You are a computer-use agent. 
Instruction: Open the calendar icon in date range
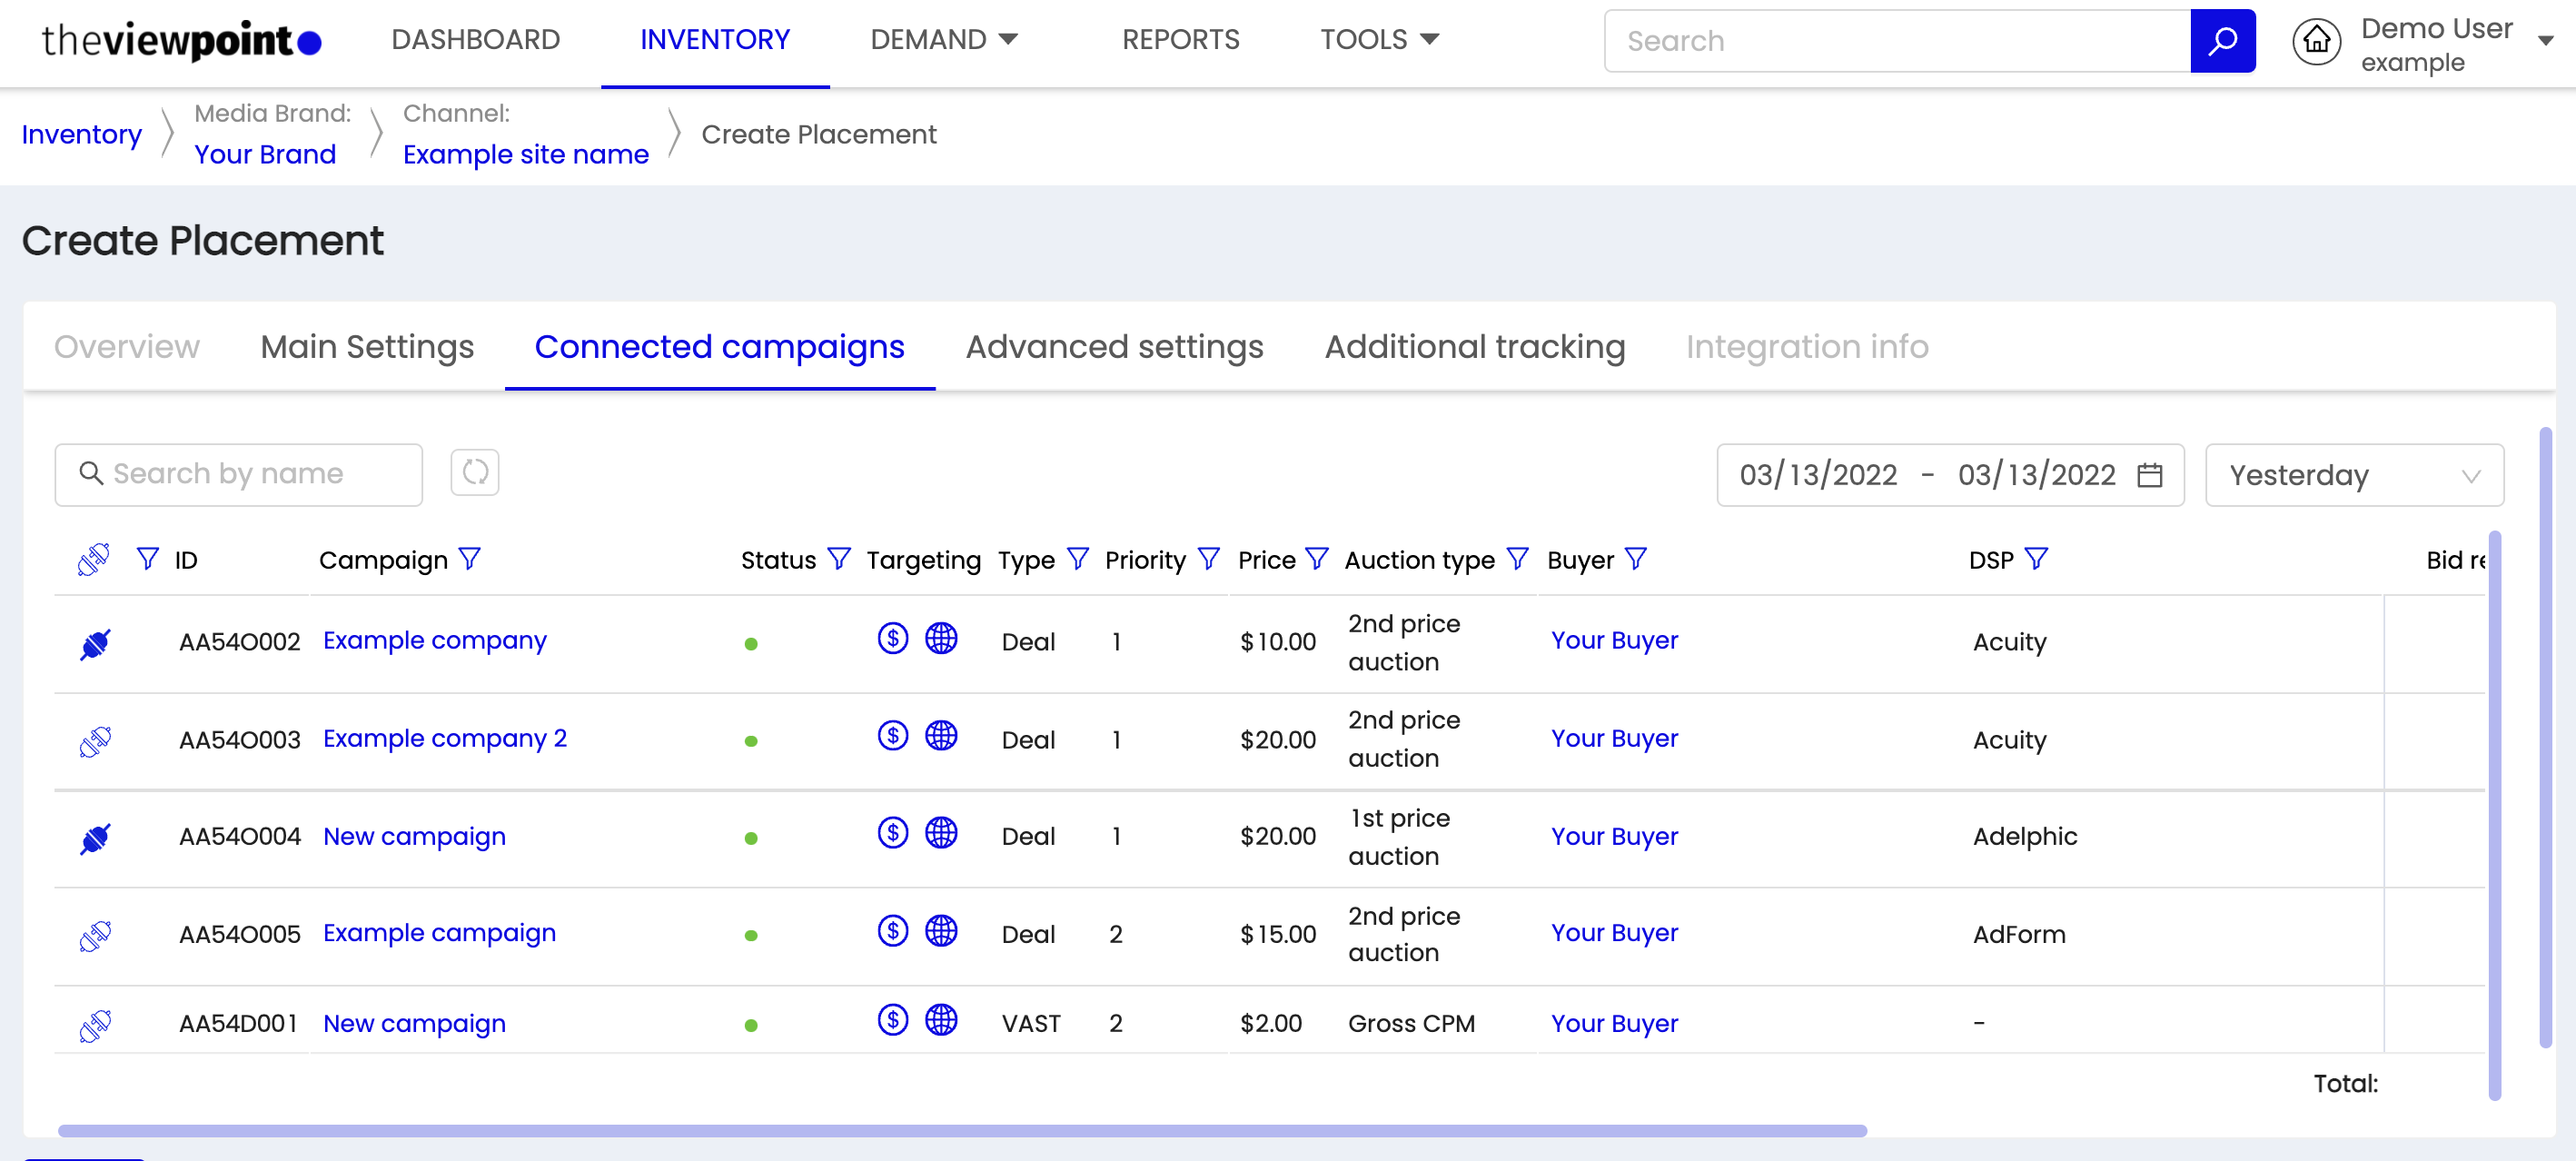click(x=2149, y=475)
